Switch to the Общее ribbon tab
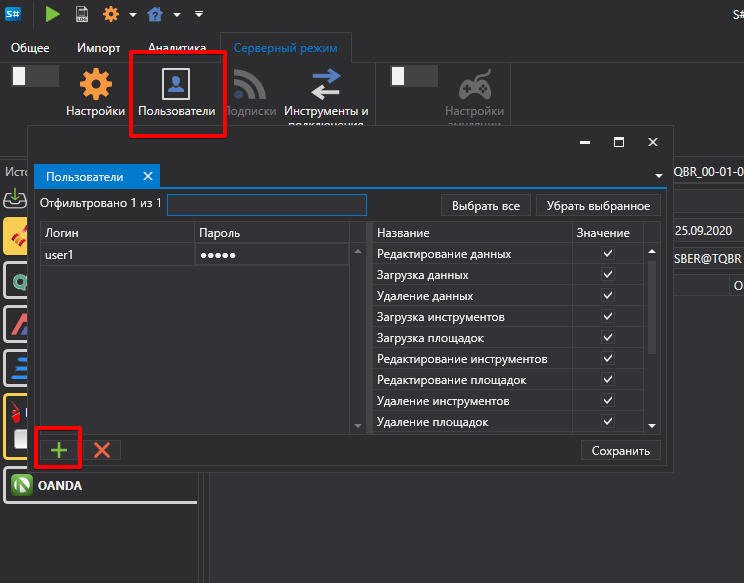Image resolution: width=744 pixels, height=583 pixels. point(30,48)
